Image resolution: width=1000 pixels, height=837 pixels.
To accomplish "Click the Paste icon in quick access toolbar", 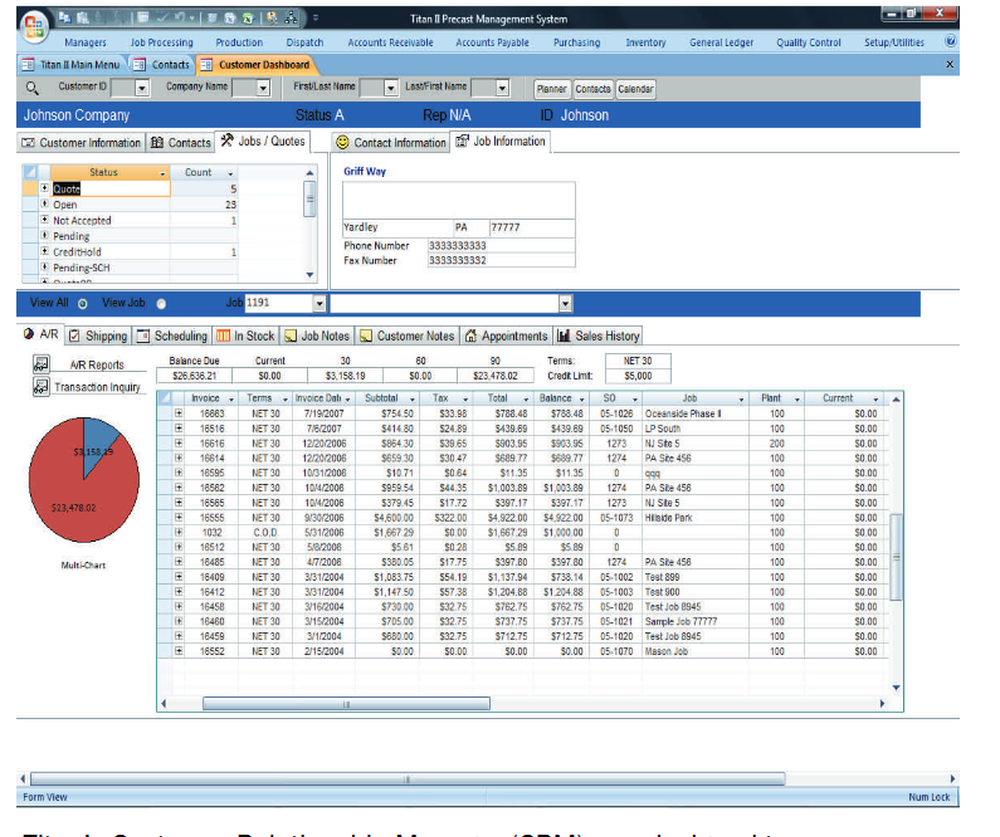I will tap(83, 18).
